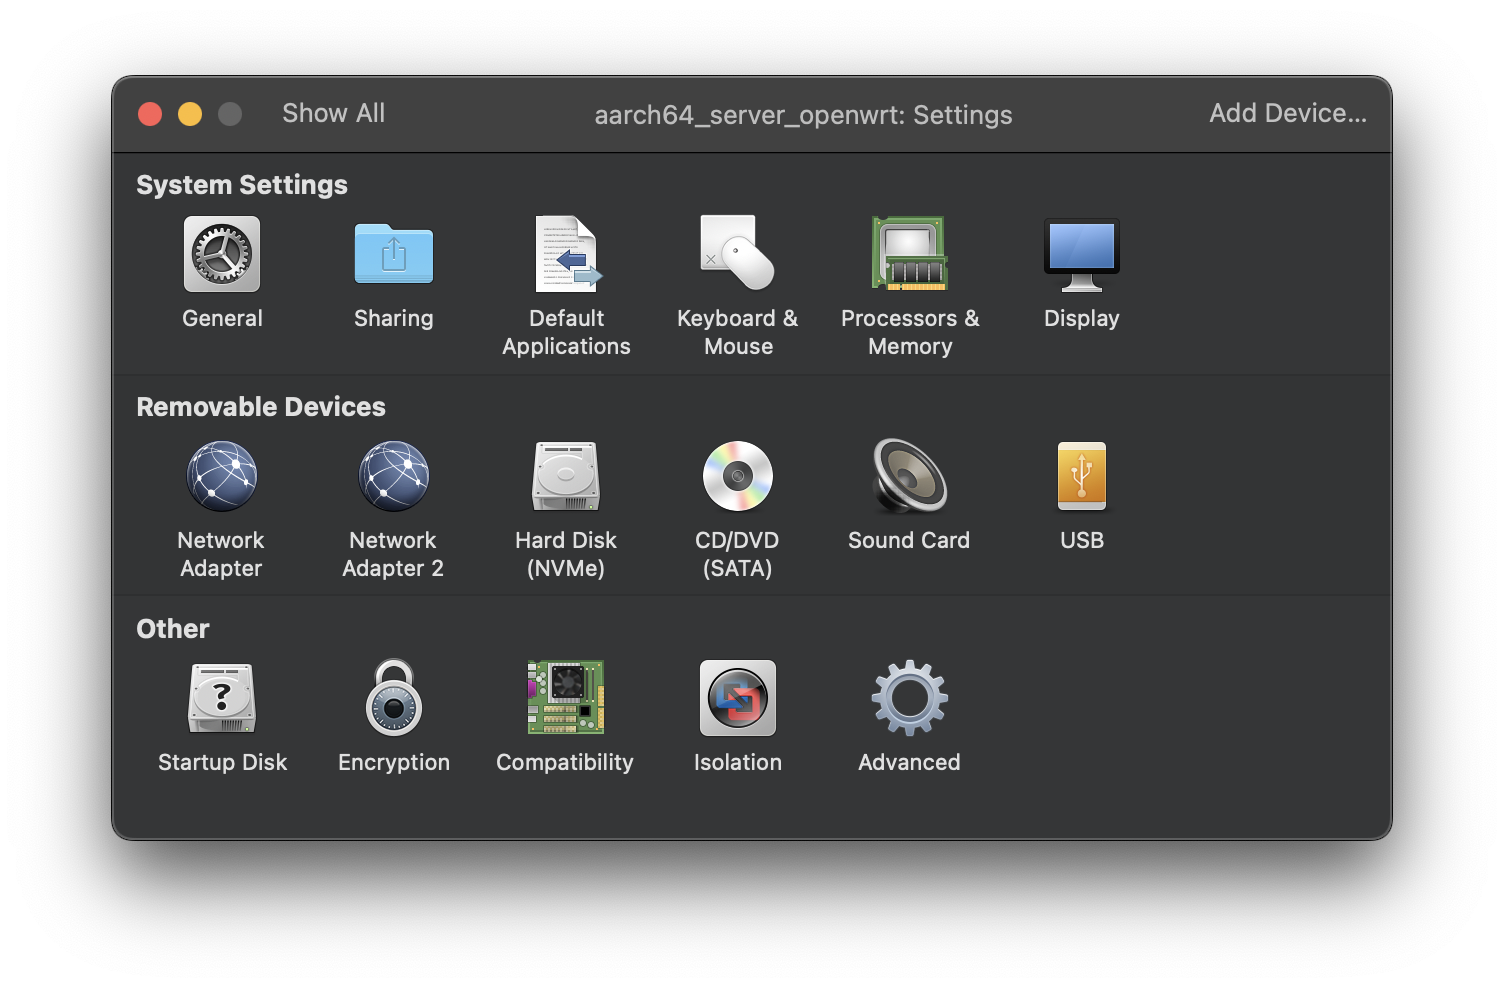The height and width of the screenshot is (988, 1504).
Task: Click the green zoom window control
Action: click(230, 113)
